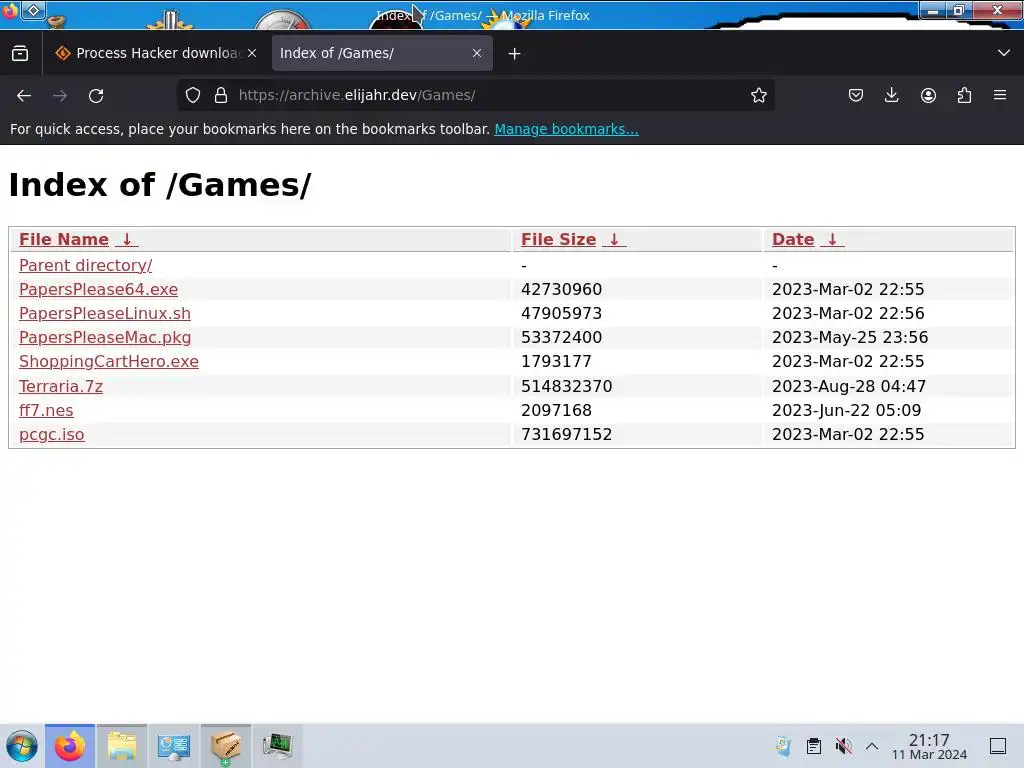Open the Firefox account icon

tap(928, 95)
